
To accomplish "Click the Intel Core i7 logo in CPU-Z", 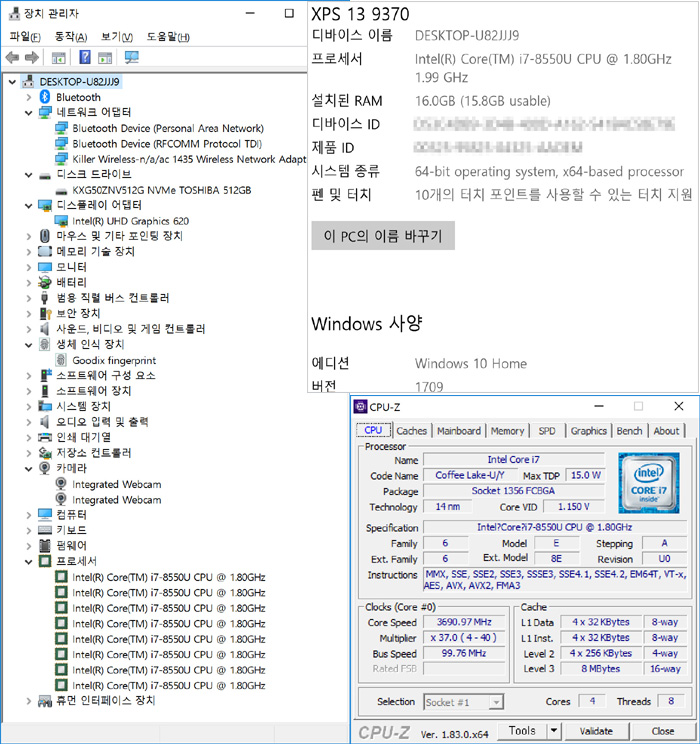I will 649,483.
